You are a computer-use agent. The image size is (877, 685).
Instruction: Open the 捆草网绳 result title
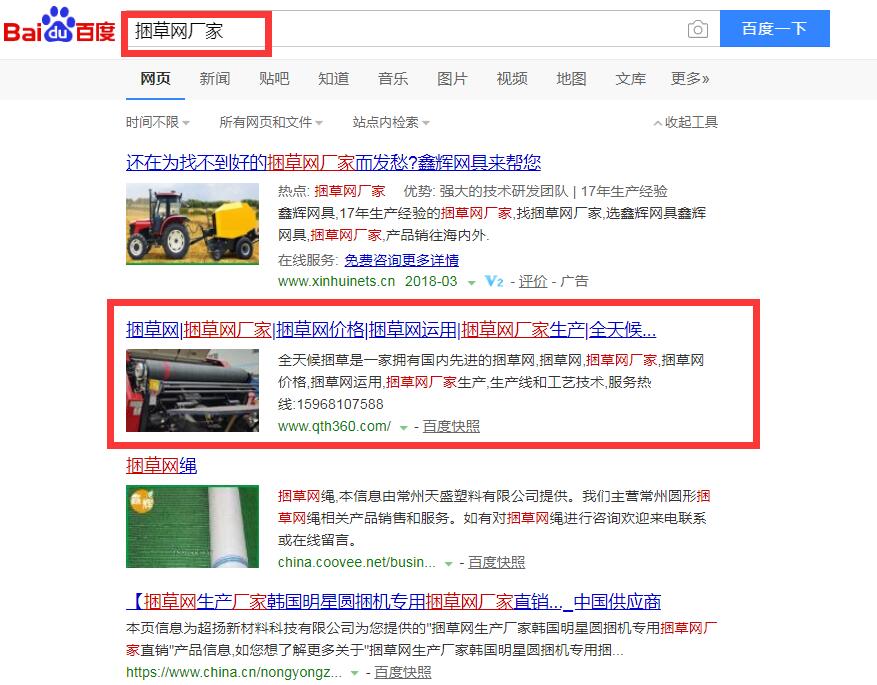[x=161, y=465]
